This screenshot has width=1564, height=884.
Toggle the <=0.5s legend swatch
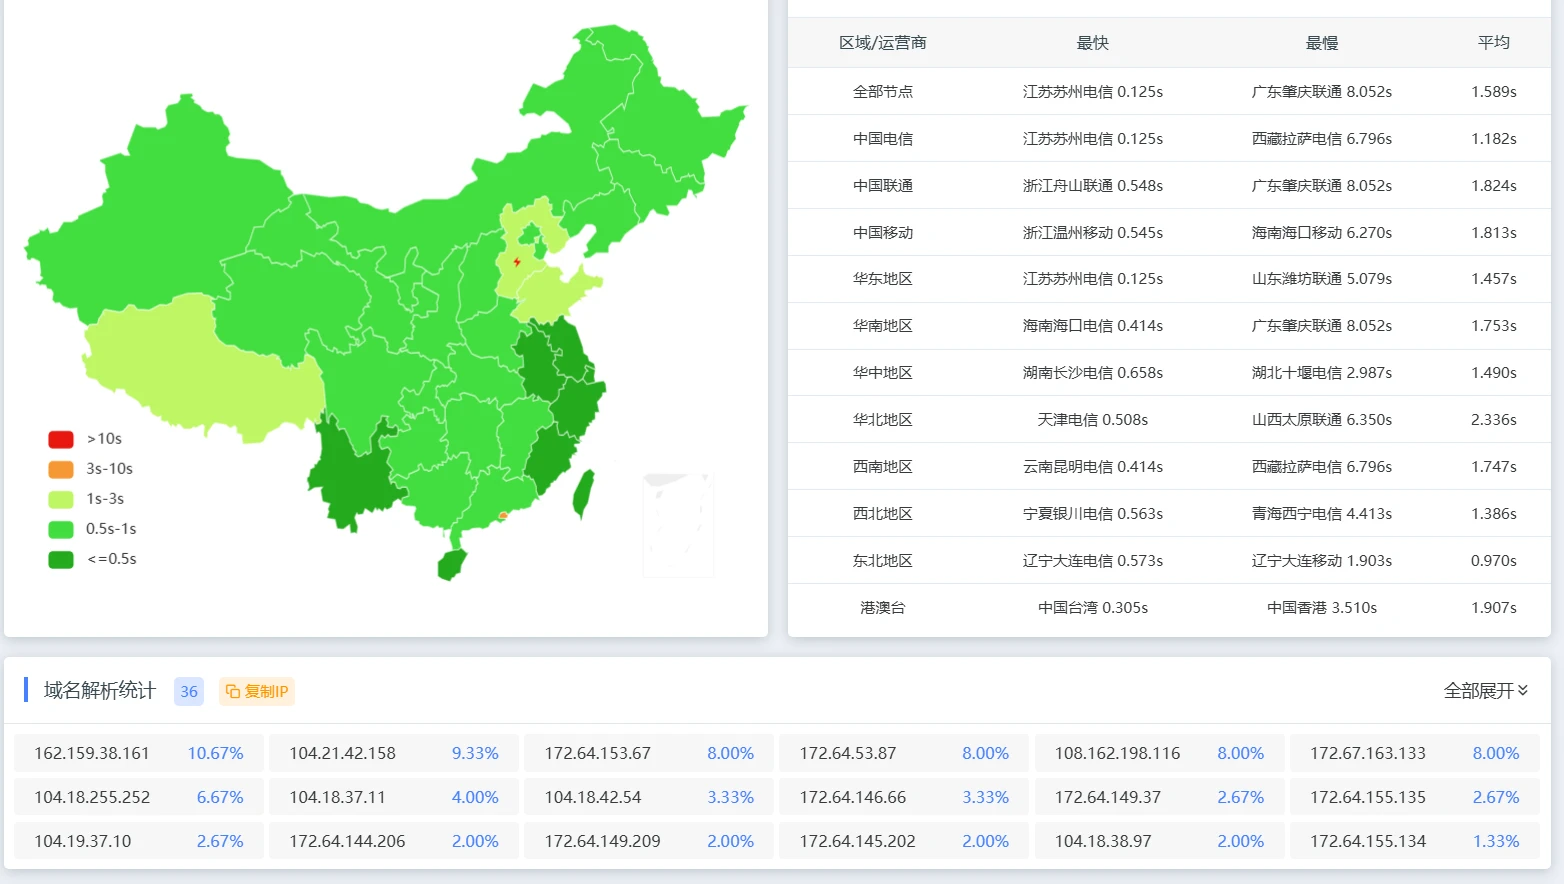click(x=61, y=559)
